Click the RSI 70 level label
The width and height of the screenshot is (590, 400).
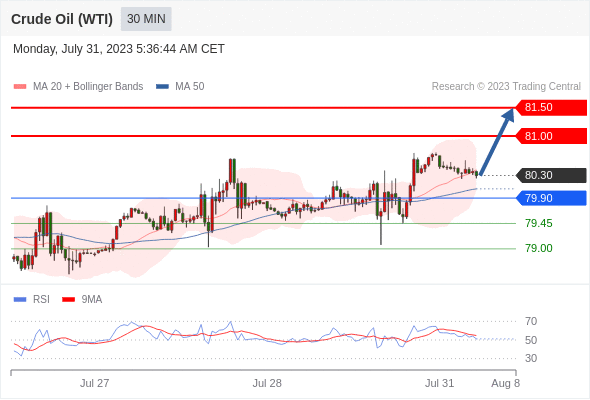531,321
